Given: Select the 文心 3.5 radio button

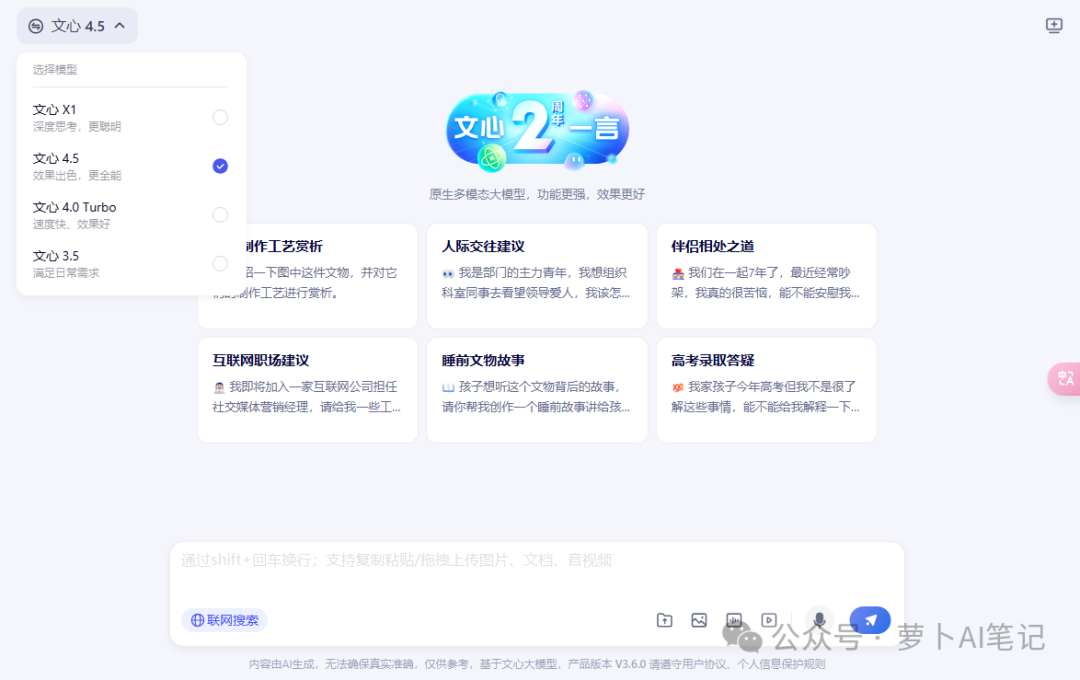Looking at the screenshot, I should (x=220, y=263).
